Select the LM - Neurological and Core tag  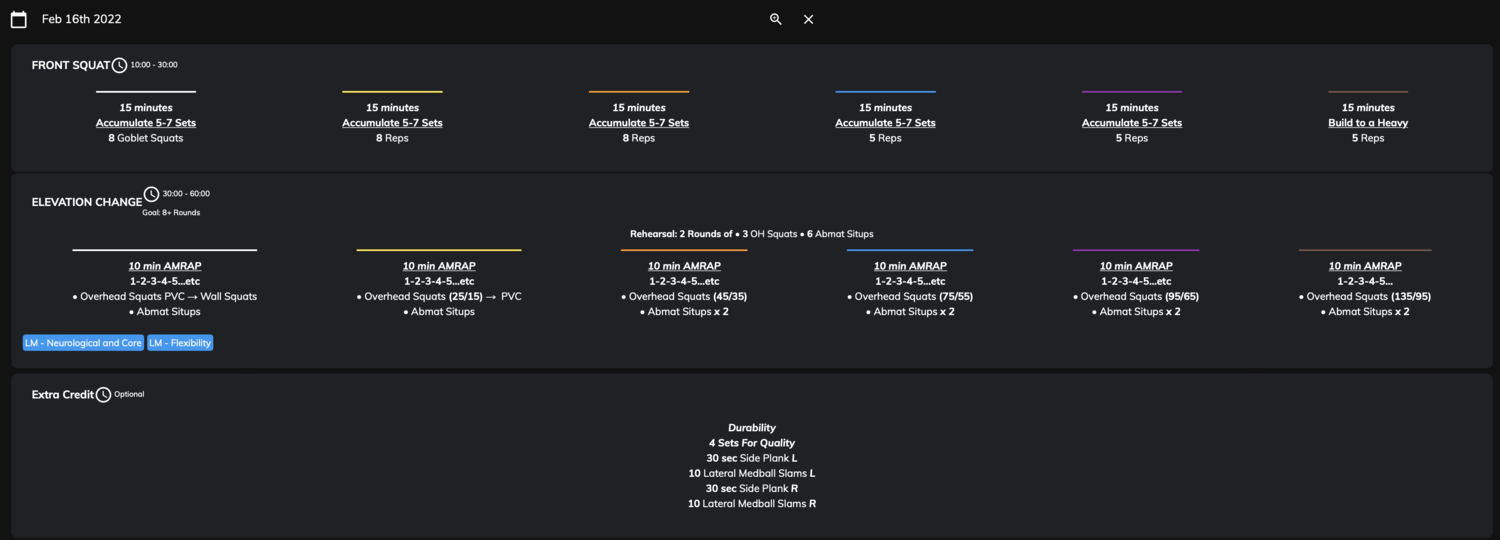click(x=83, y=343)
